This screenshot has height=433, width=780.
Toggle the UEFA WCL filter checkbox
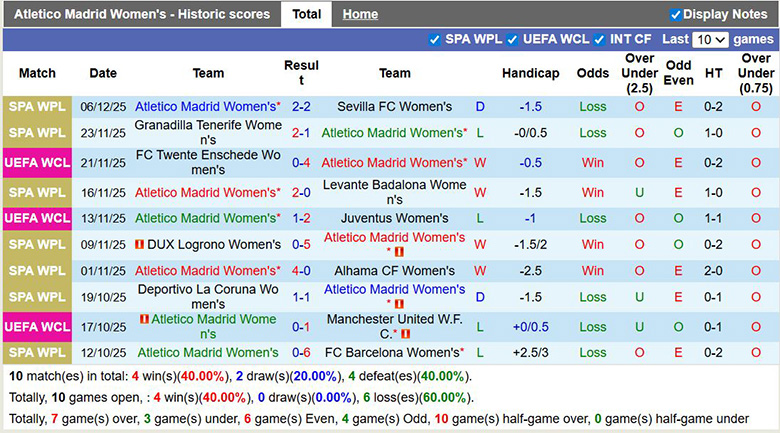pos(512,40)
